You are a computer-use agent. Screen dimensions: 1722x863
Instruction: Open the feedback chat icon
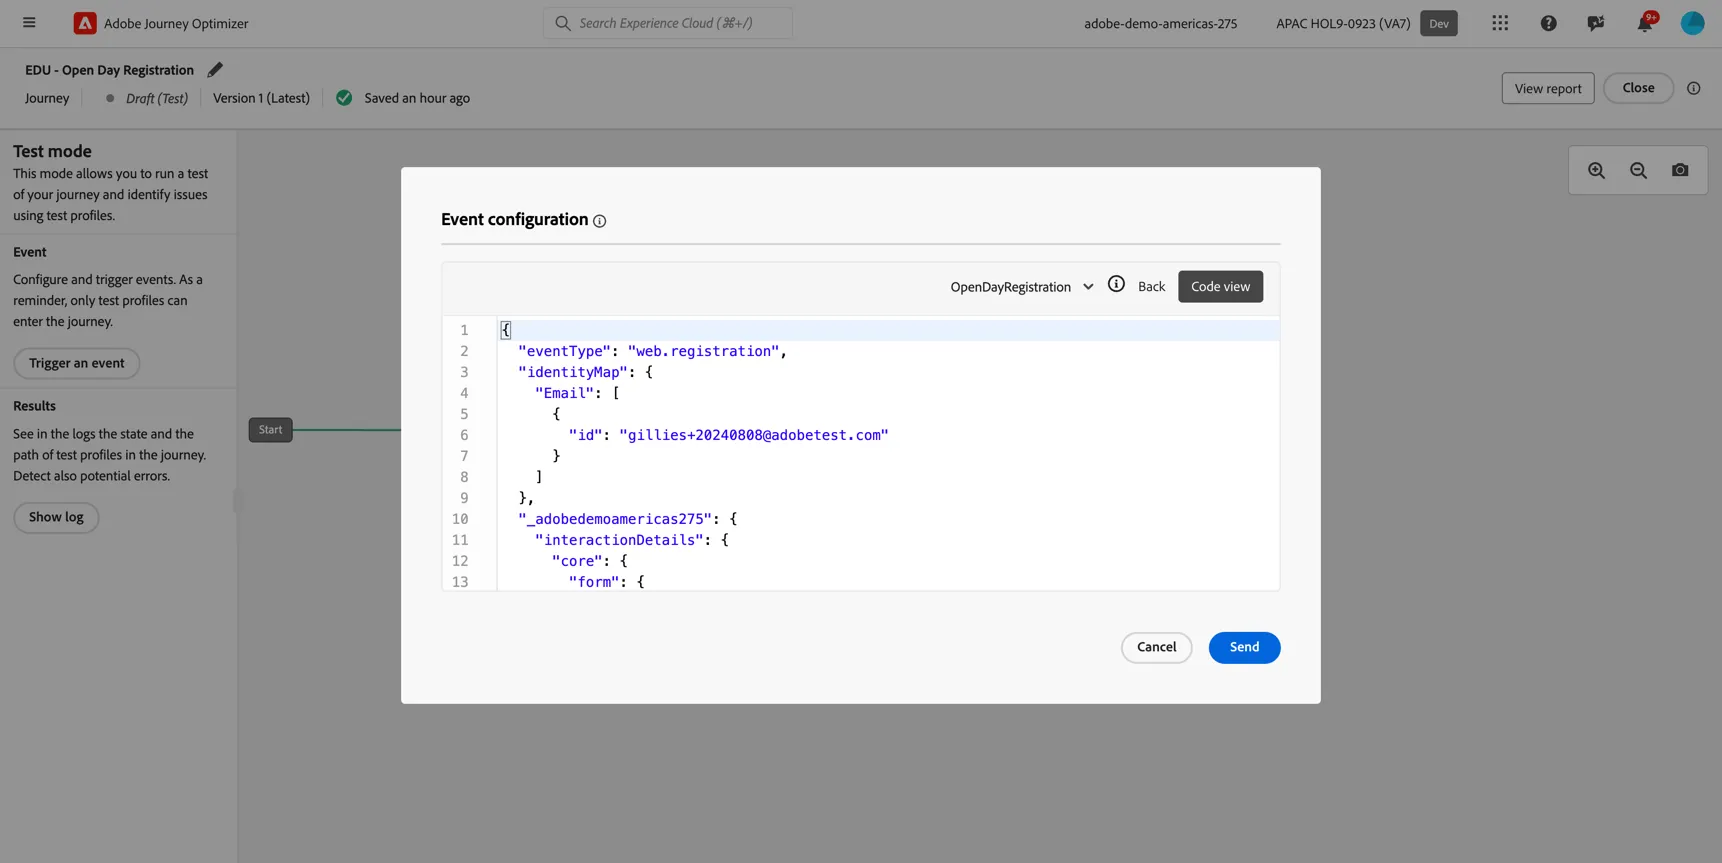point(1596,23)
